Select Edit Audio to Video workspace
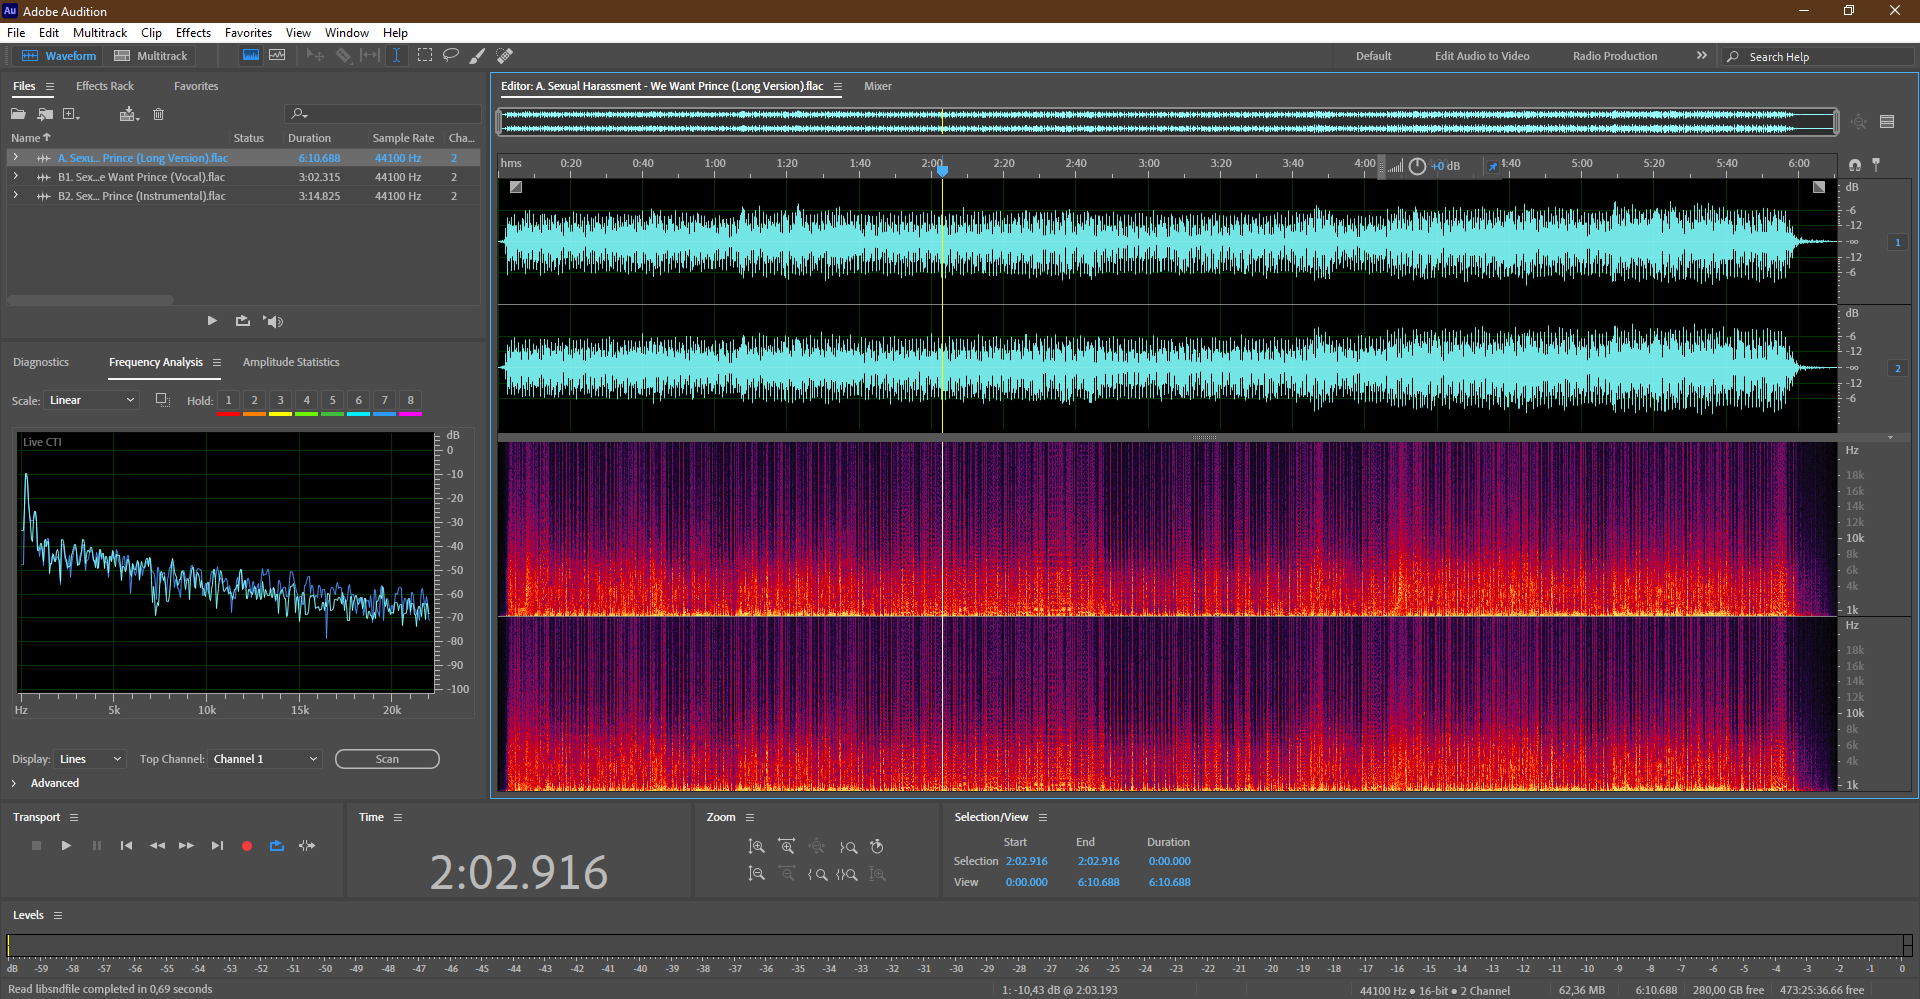 1482,56
